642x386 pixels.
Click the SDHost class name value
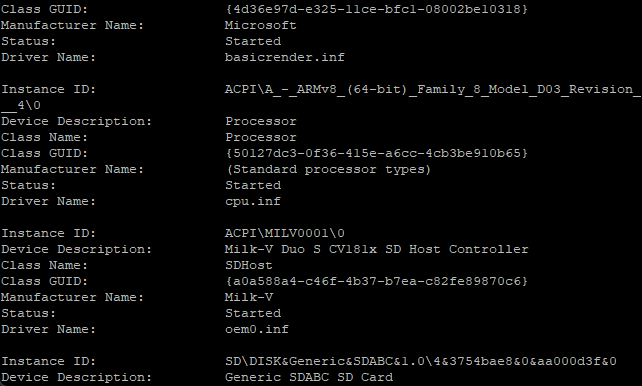coord(249,265)
